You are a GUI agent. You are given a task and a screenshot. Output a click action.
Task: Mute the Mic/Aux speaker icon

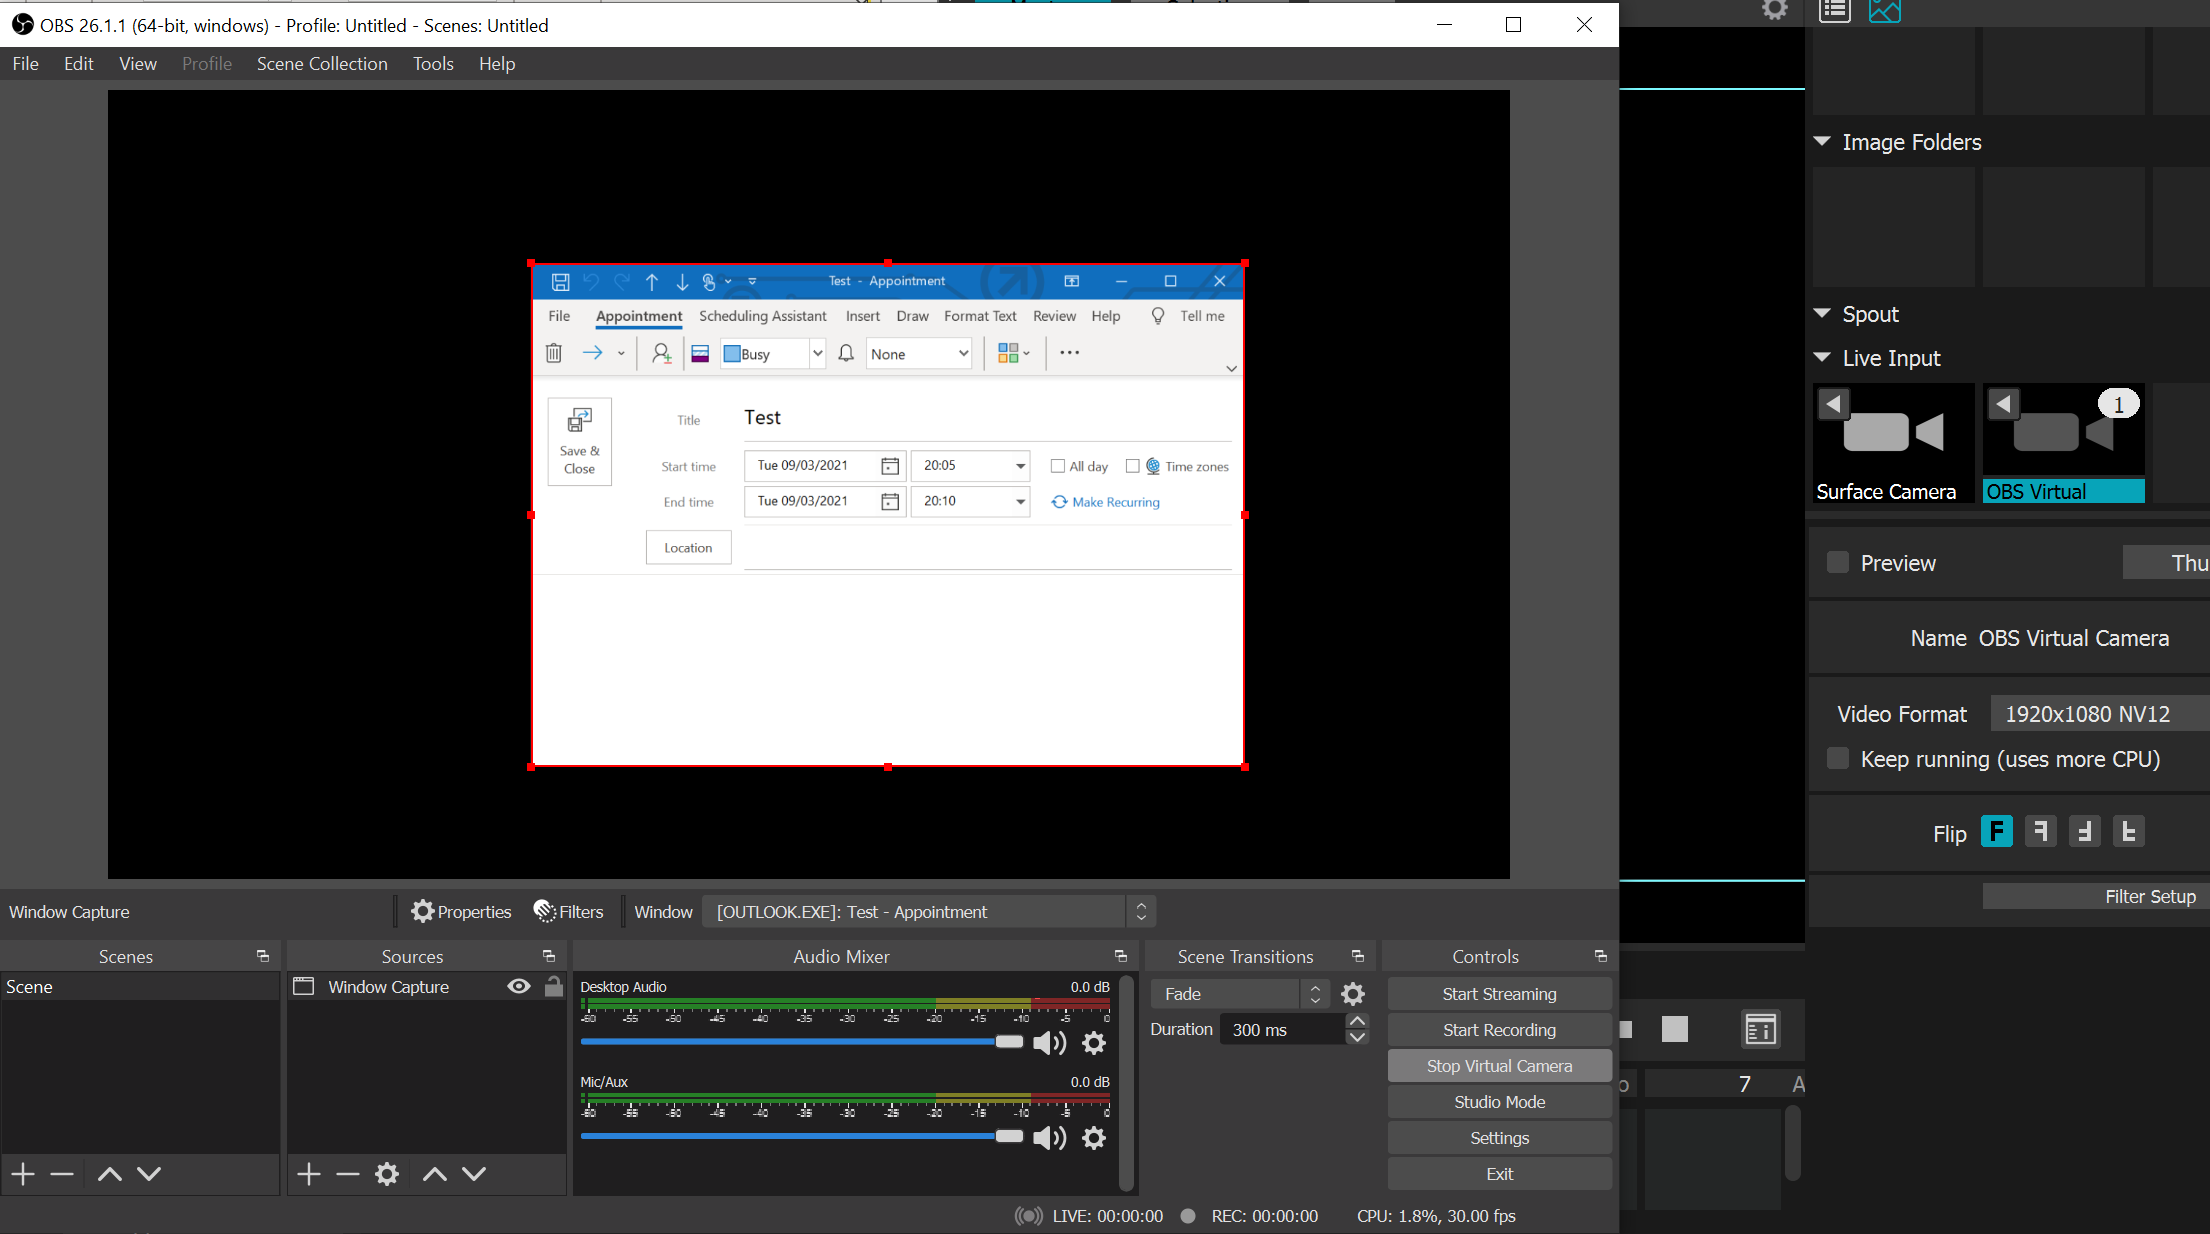coord(1049,1138)
